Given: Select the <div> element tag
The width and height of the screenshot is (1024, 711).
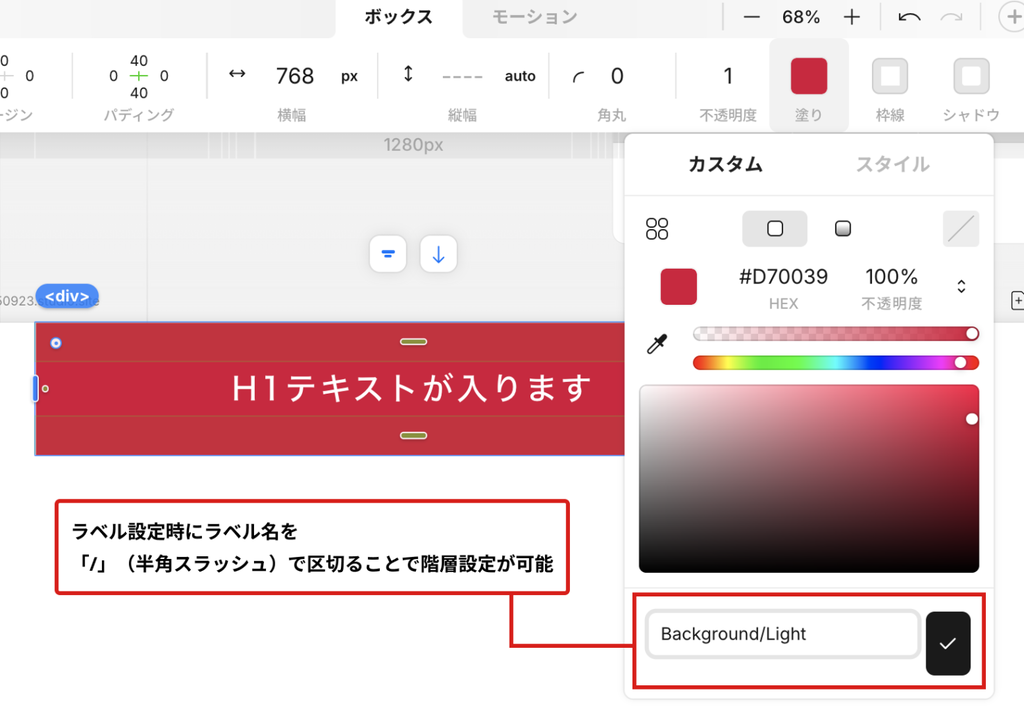Looking at the screenshot, I should tap(67, 297).
